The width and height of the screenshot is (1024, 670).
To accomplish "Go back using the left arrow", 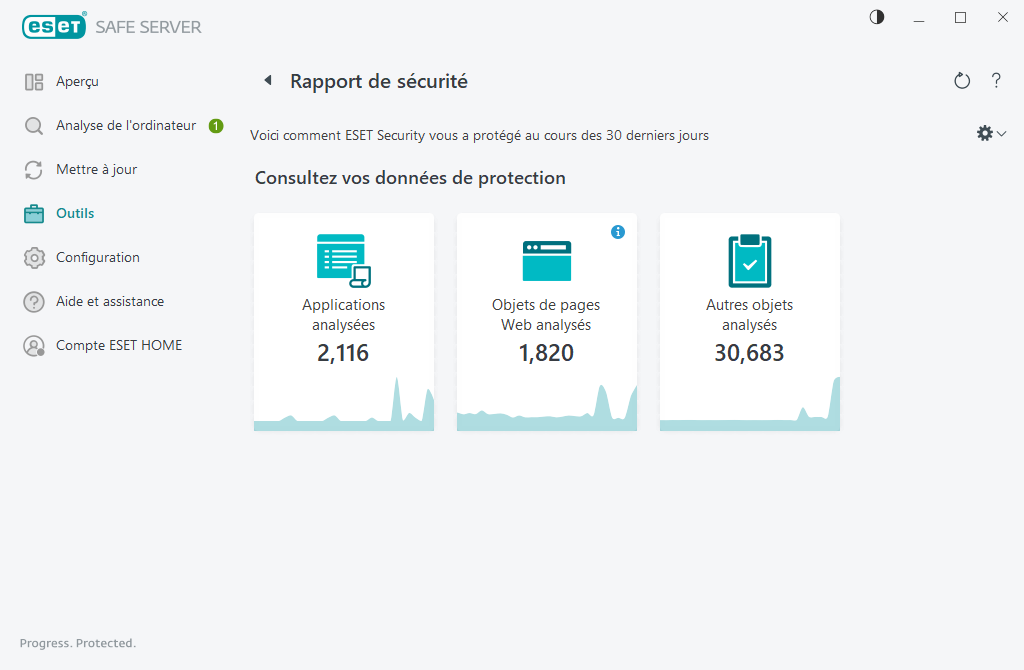I will click(x=268, y=79).
